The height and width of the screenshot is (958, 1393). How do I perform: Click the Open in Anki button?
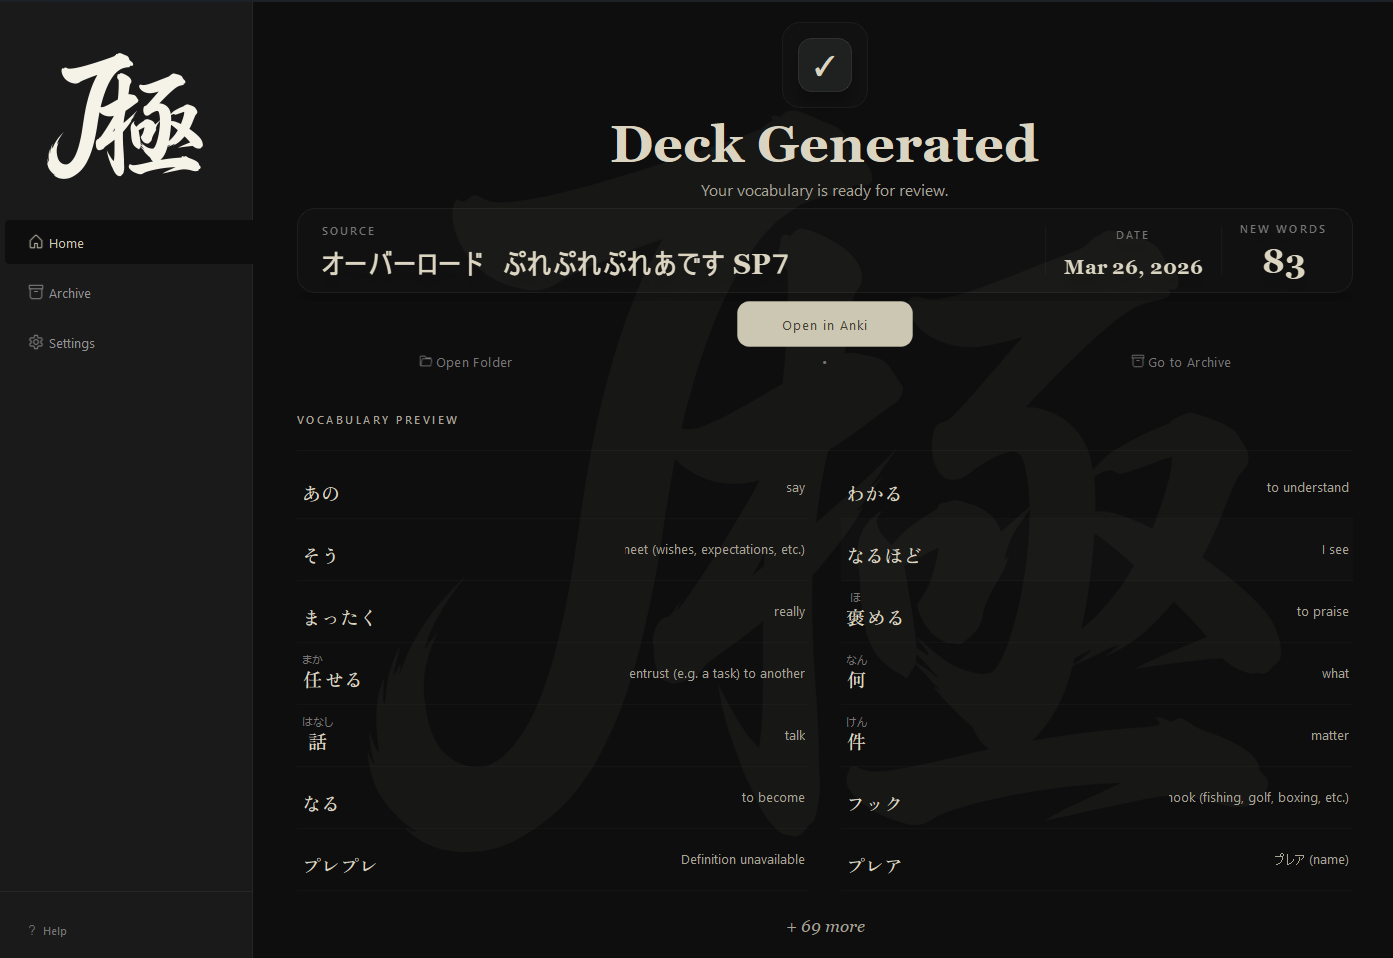824,324
